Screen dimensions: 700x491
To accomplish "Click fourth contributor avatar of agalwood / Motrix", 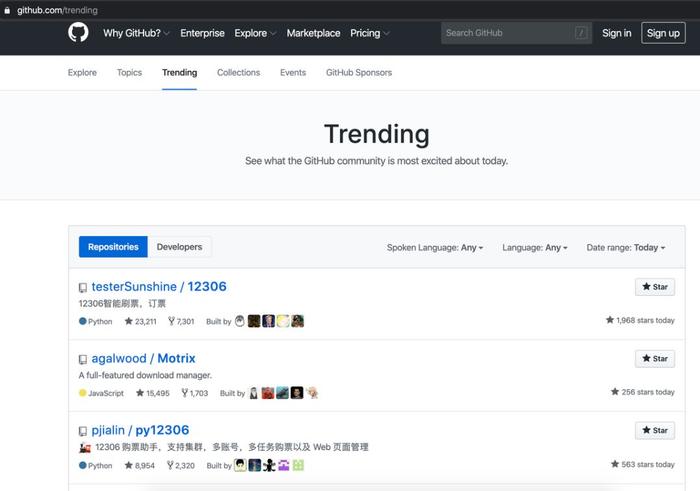I will pyautogui.click(x=297, y=393).
